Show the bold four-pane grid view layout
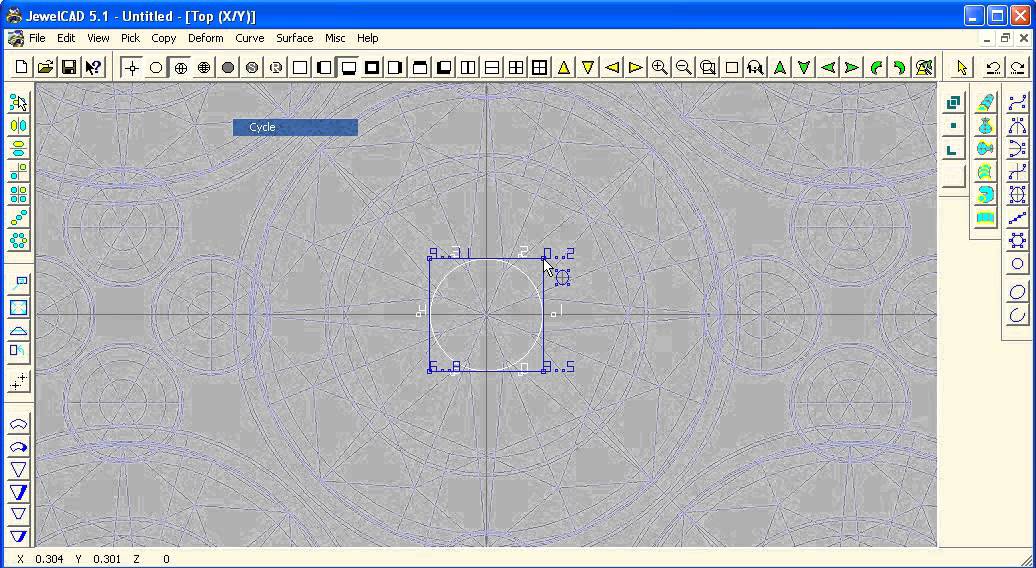This screenshot has height=568, width=1036. pyautogui.click(x=540, y=67)
